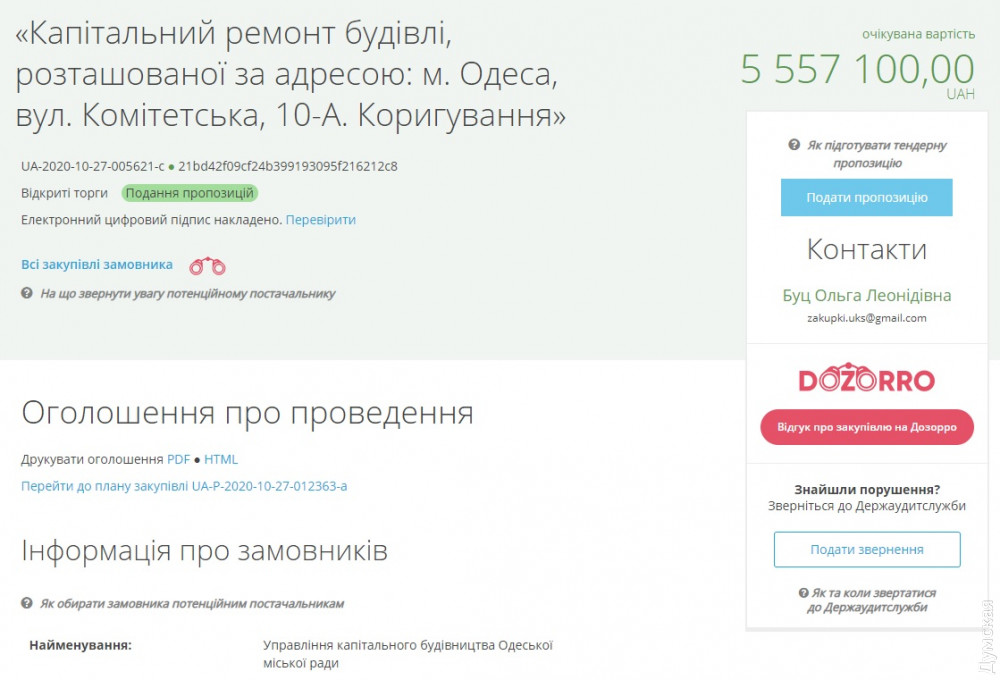This screenshot has height=680, width=1000.
Task: Open the HTML announcement link
Action: point(221,460)
